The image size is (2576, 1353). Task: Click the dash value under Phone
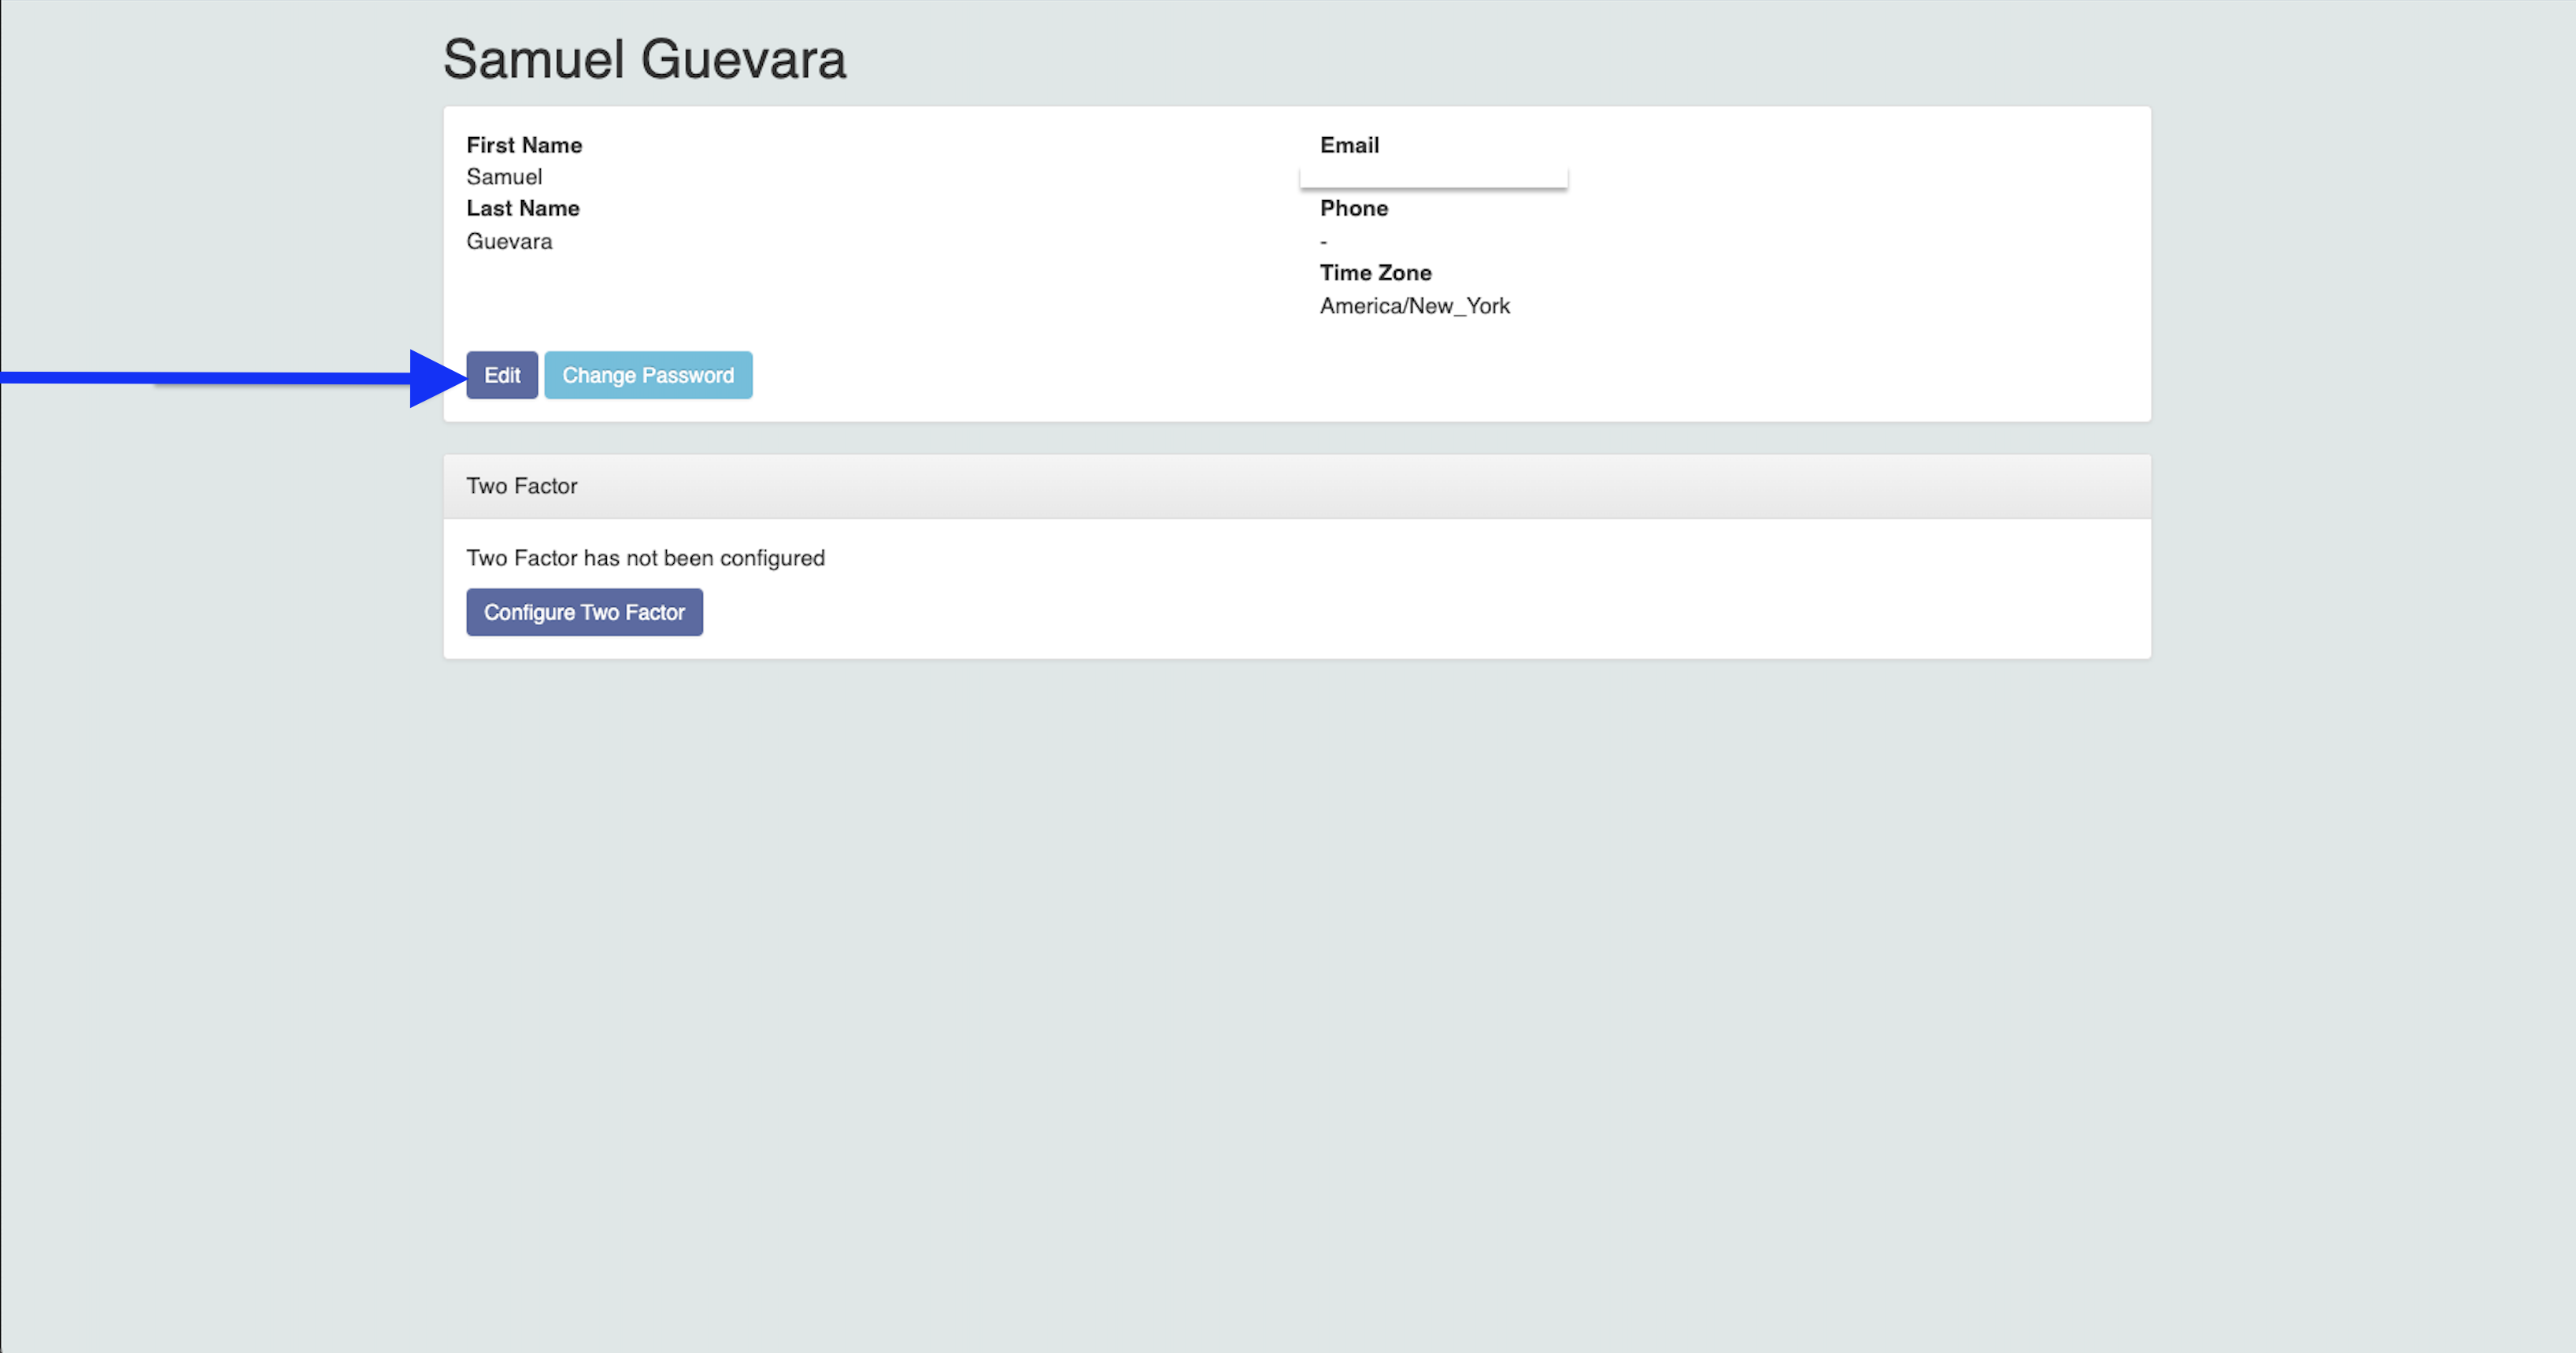pyautogui.click(x=1323, y=242)
